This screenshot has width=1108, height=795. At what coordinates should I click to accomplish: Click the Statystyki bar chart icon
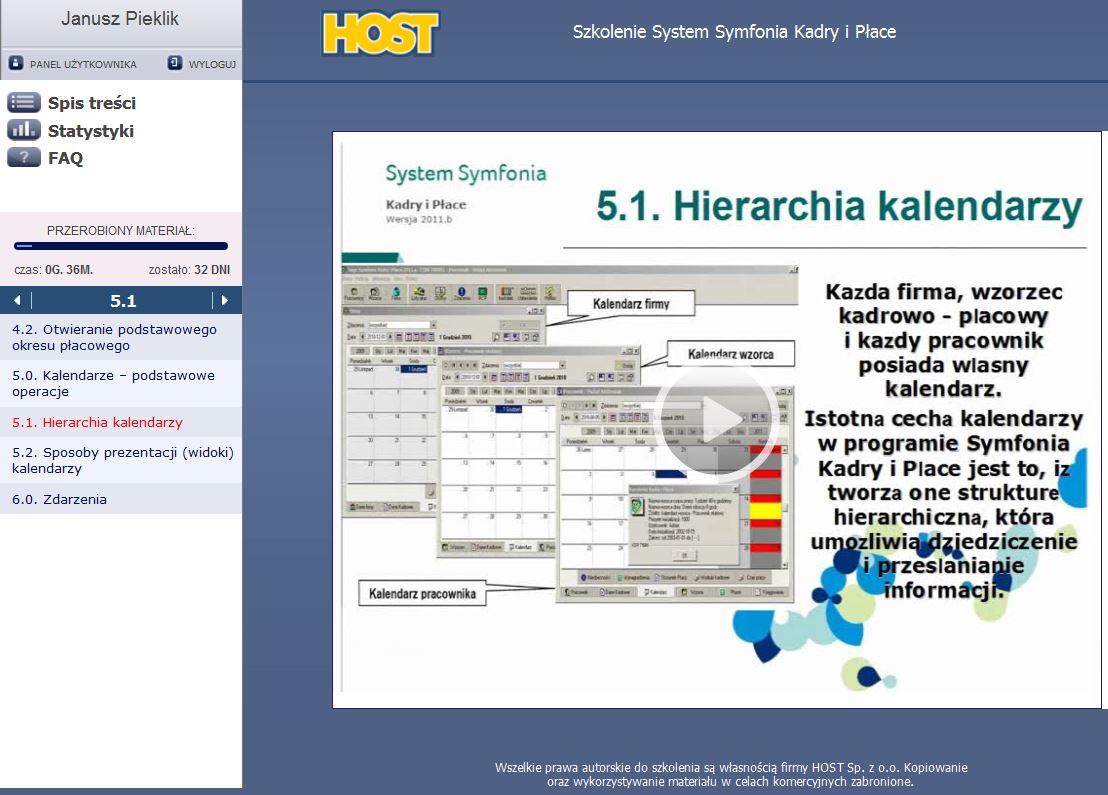coord(24,130)
